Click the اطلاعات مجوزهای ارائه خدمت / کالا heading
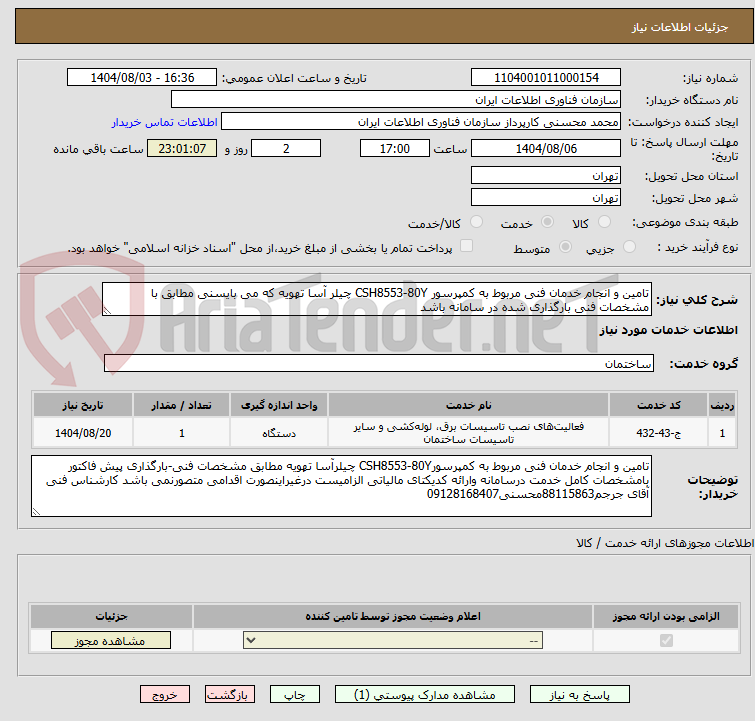Screen dimensions: 755x721 tap(665, 543)
